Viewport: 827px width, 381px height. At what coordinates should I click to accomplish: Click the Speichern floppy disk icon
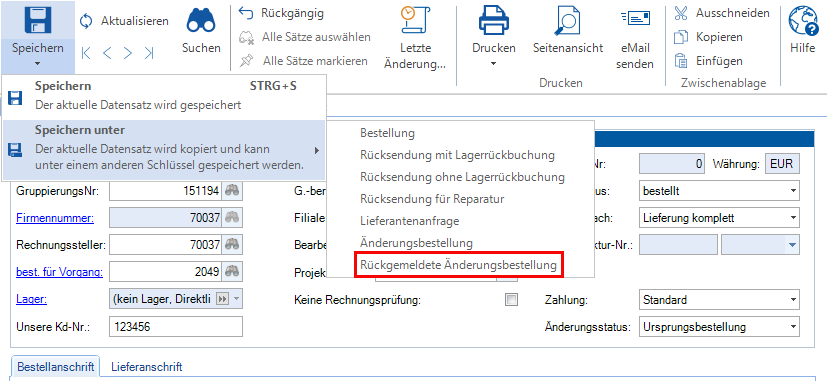tap(37, 20)
